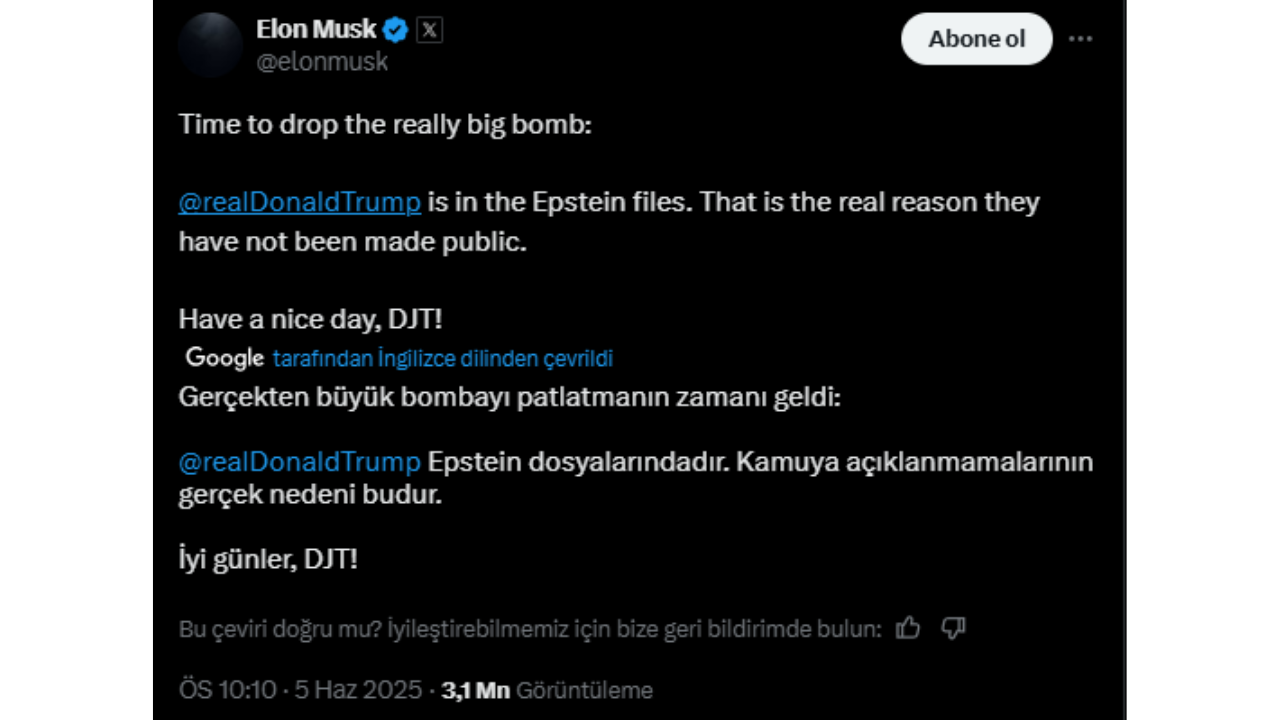The width and height of the screenshot is (1280, 720).
Task: Click the blue verified badge beside Elon Musk
Action: 396,30
